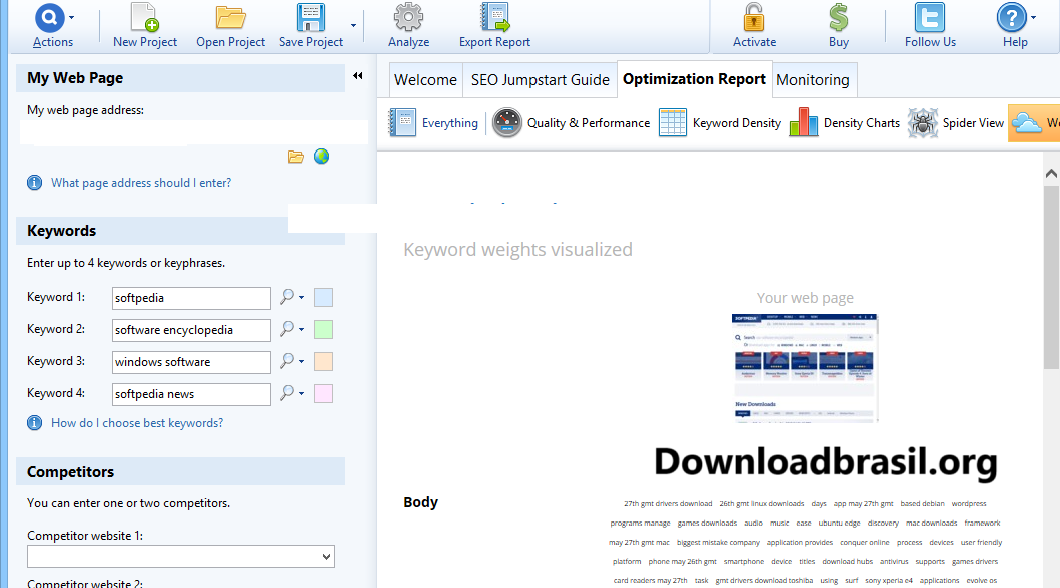
Task: Click magnifier icon for Keyword 4
Action: click(x=287, y=392)
